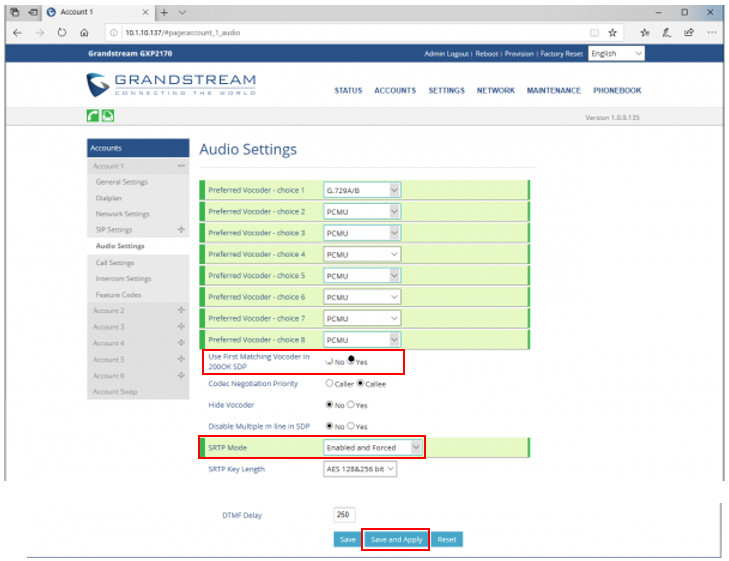Open the SETTINGS menu

coord(446,91)
